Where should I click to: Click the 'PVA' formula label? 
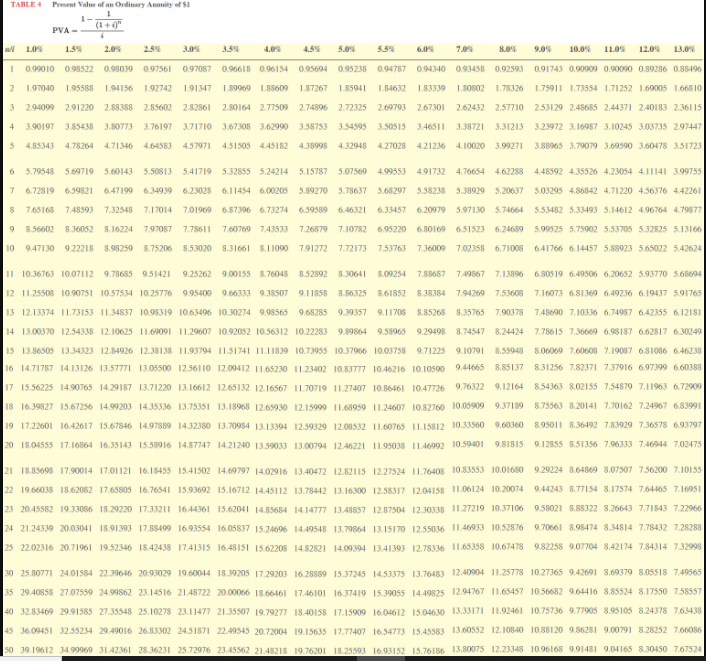61,30
